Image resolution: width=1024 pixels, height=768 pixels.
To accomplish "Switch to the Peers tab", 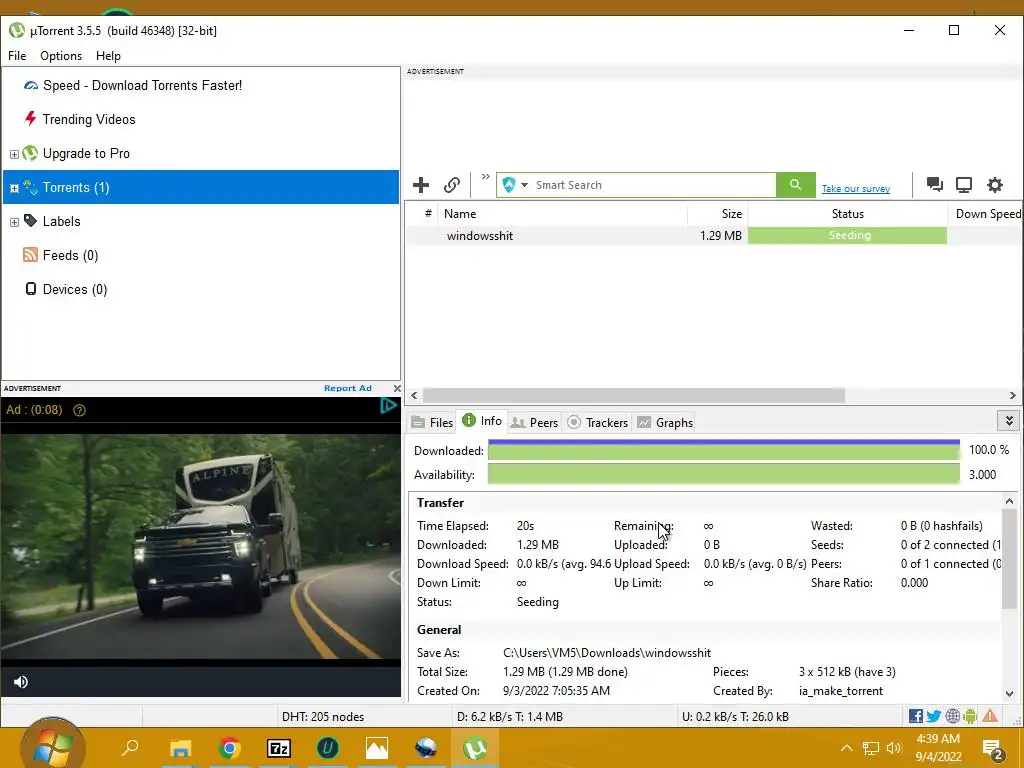I will pyautogui.click(x=534, y=423).
